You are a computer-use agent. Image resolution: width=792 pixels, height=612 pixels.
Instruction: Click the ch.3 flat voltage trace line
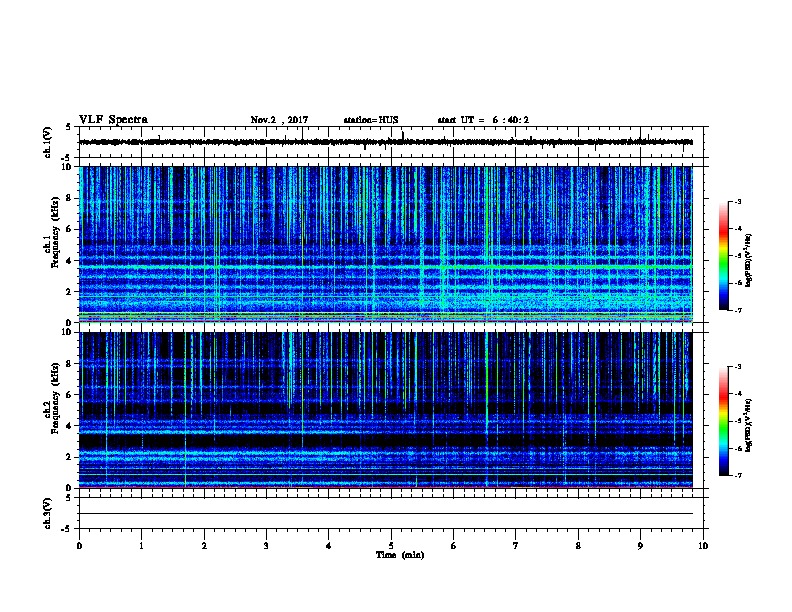coord(386,514)
